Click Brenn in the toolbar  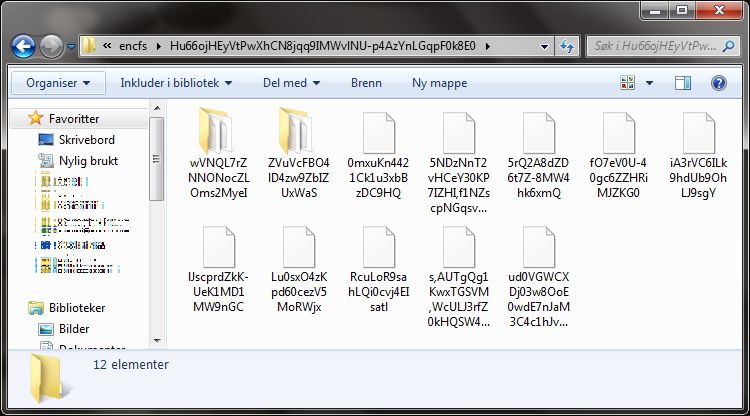(366, 84)
